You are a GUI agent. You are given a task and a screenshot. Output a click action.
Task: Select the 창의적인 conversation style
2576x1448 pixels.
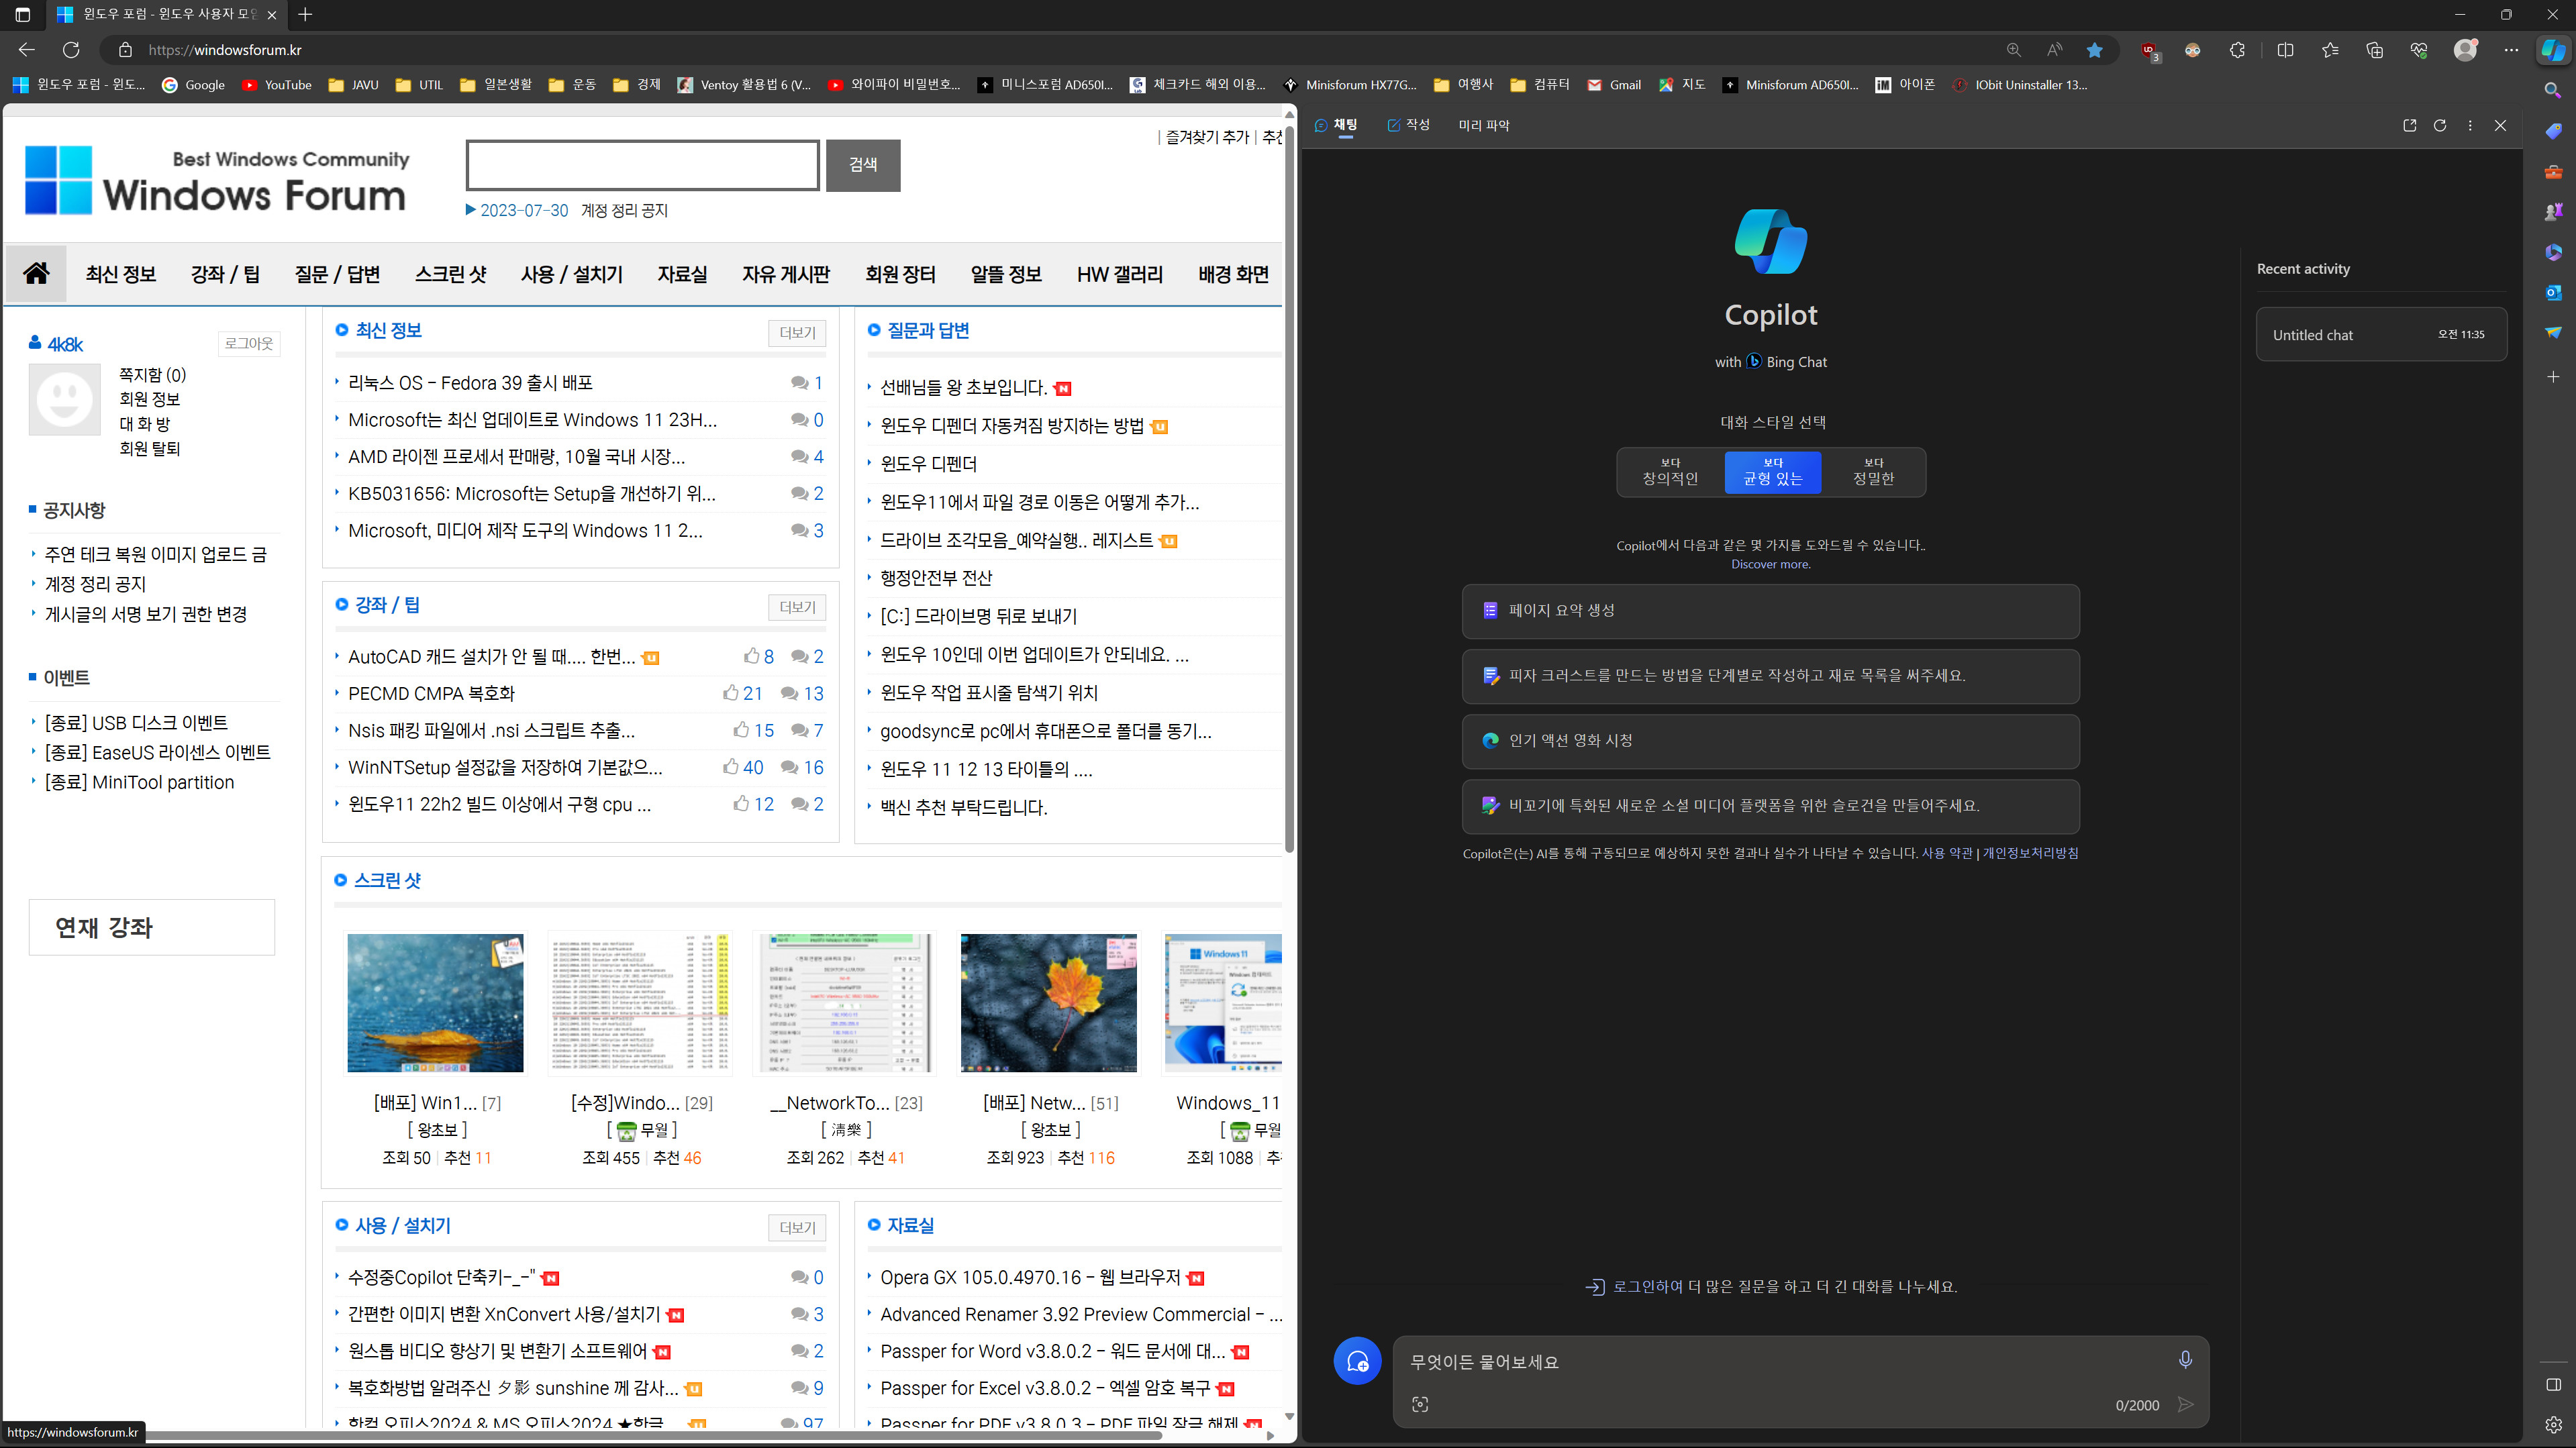[1670, 472]
